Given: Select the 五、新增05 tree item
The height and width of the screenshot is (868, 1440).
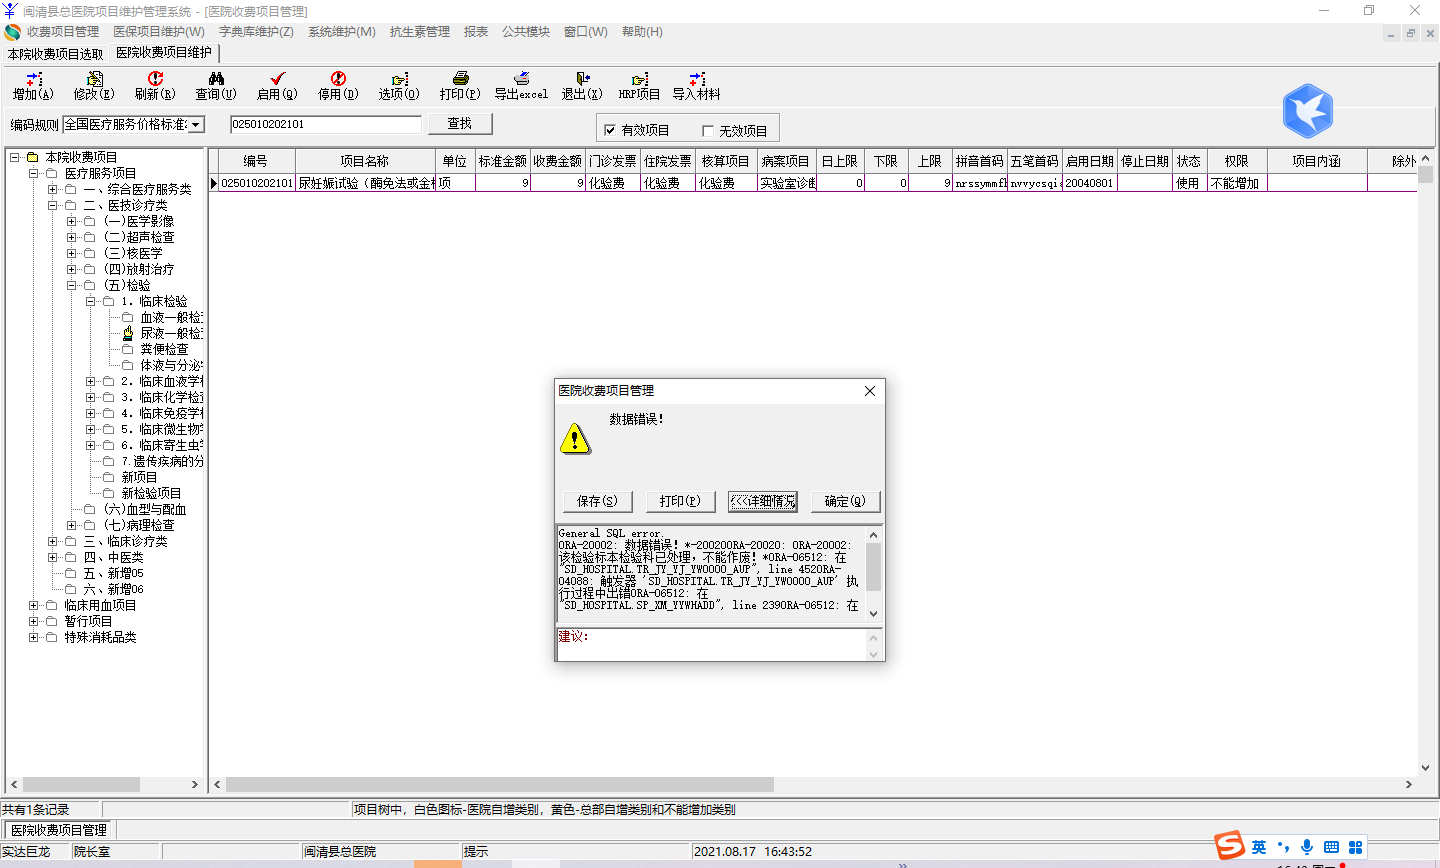Looking at the screenshot, I should click(x=114, y=573).
